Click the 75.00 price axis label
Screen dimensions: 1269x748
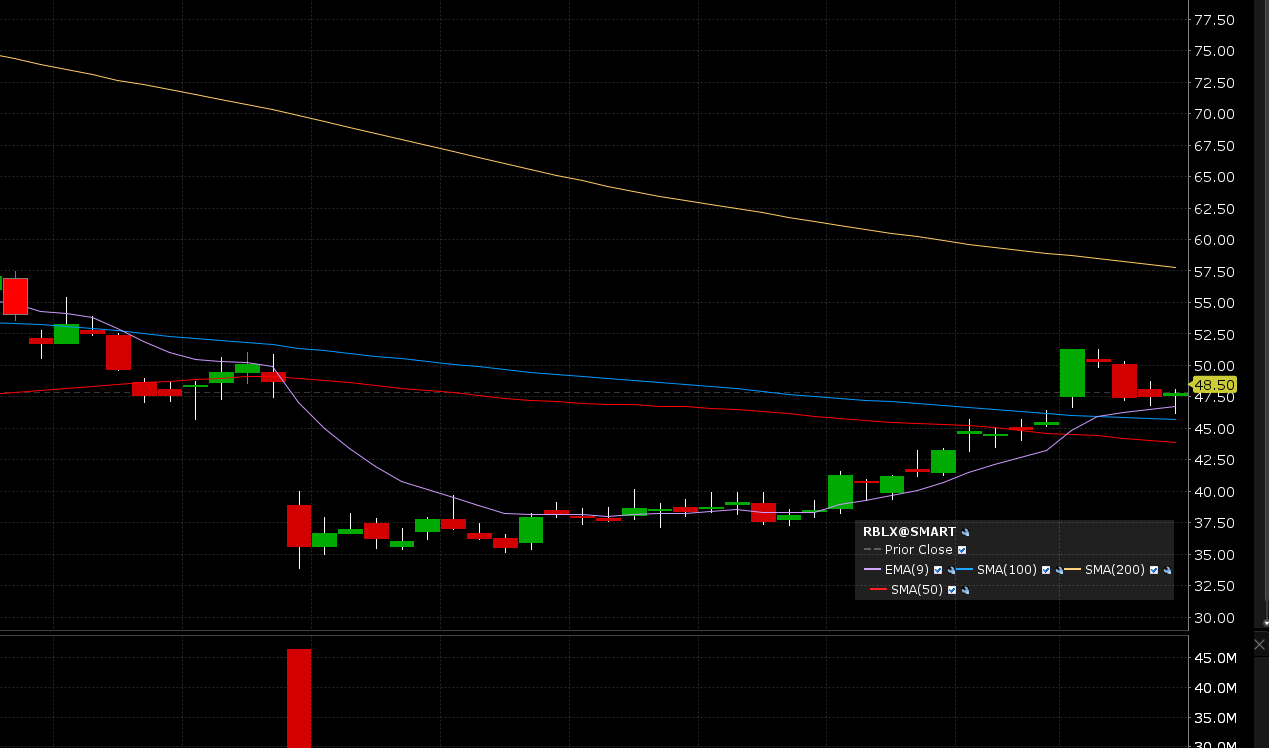[1214, 51]
